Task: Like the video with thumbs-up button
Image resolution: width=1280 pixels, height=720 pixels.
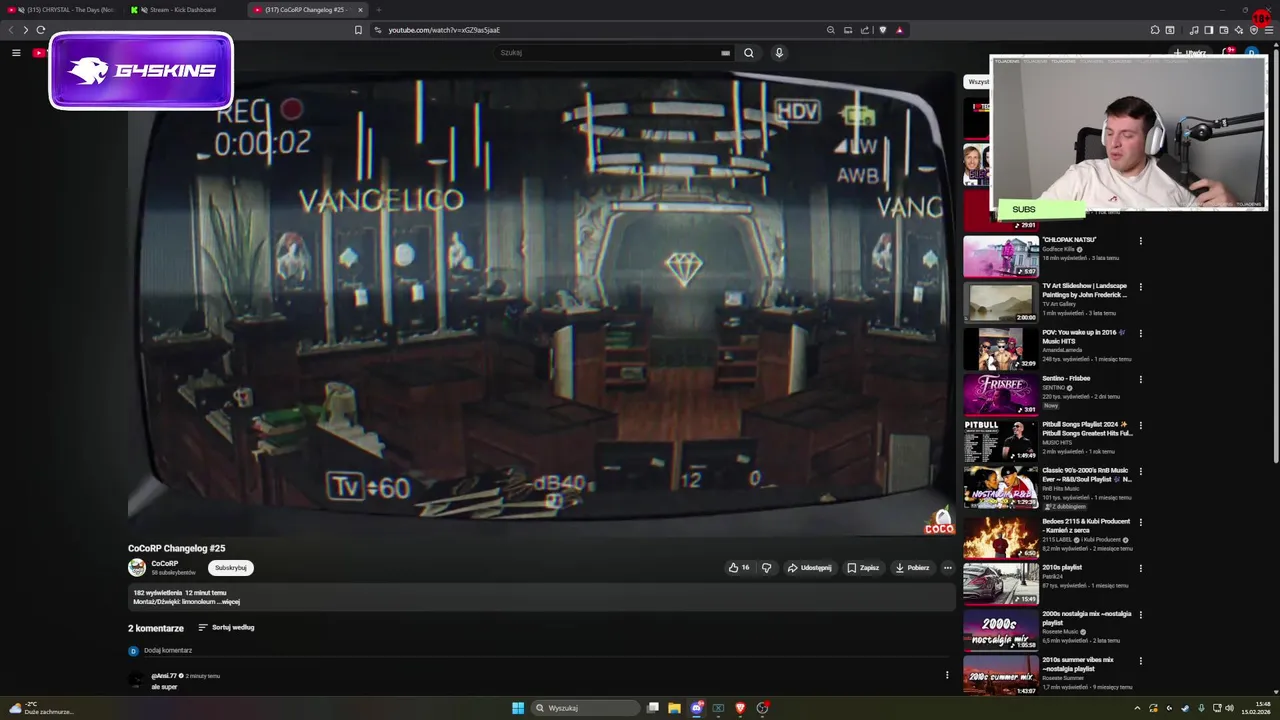Action: point(739,568)
